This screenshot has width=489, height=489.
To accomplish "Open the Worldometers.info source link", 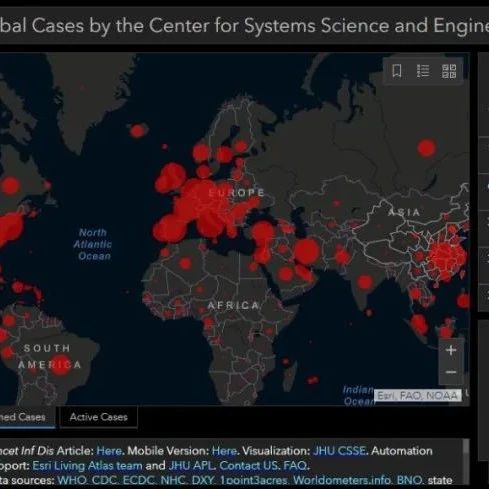I will tap(342, 480).
